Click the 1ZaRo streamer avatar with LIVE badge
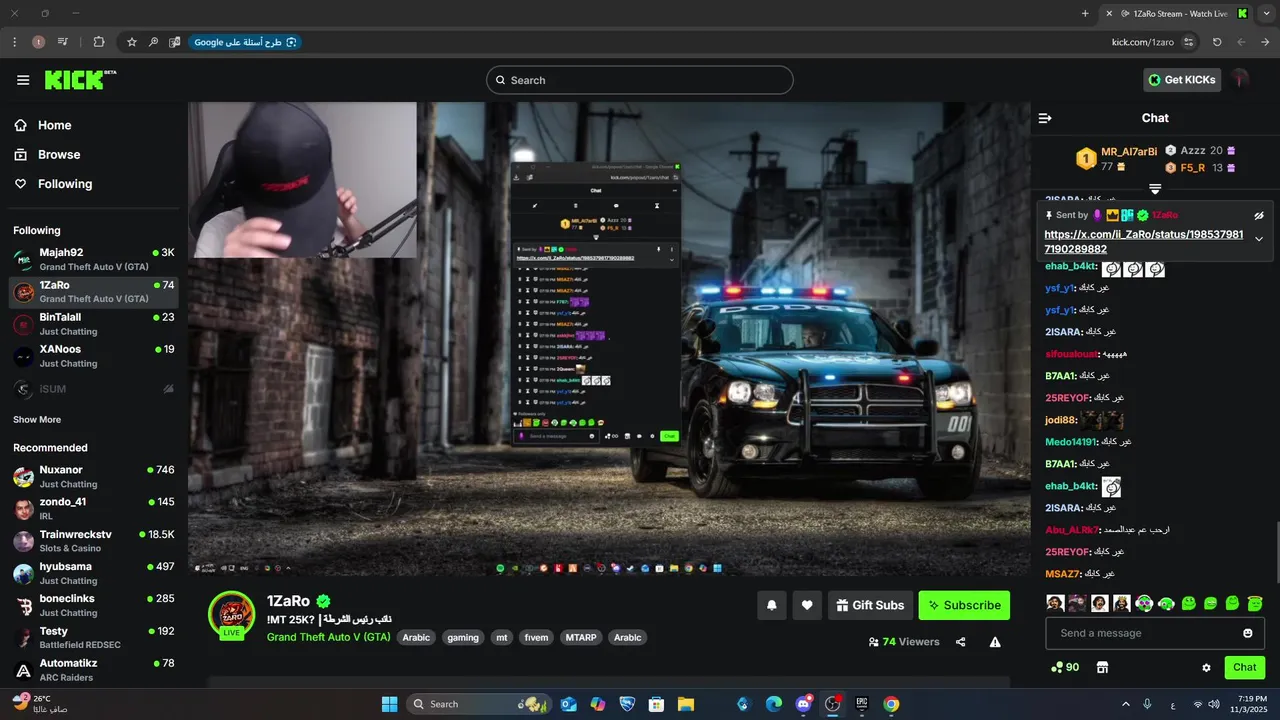Image resolution: width=1280 pixels, height=720 pixels. click(x=231, y=614)
